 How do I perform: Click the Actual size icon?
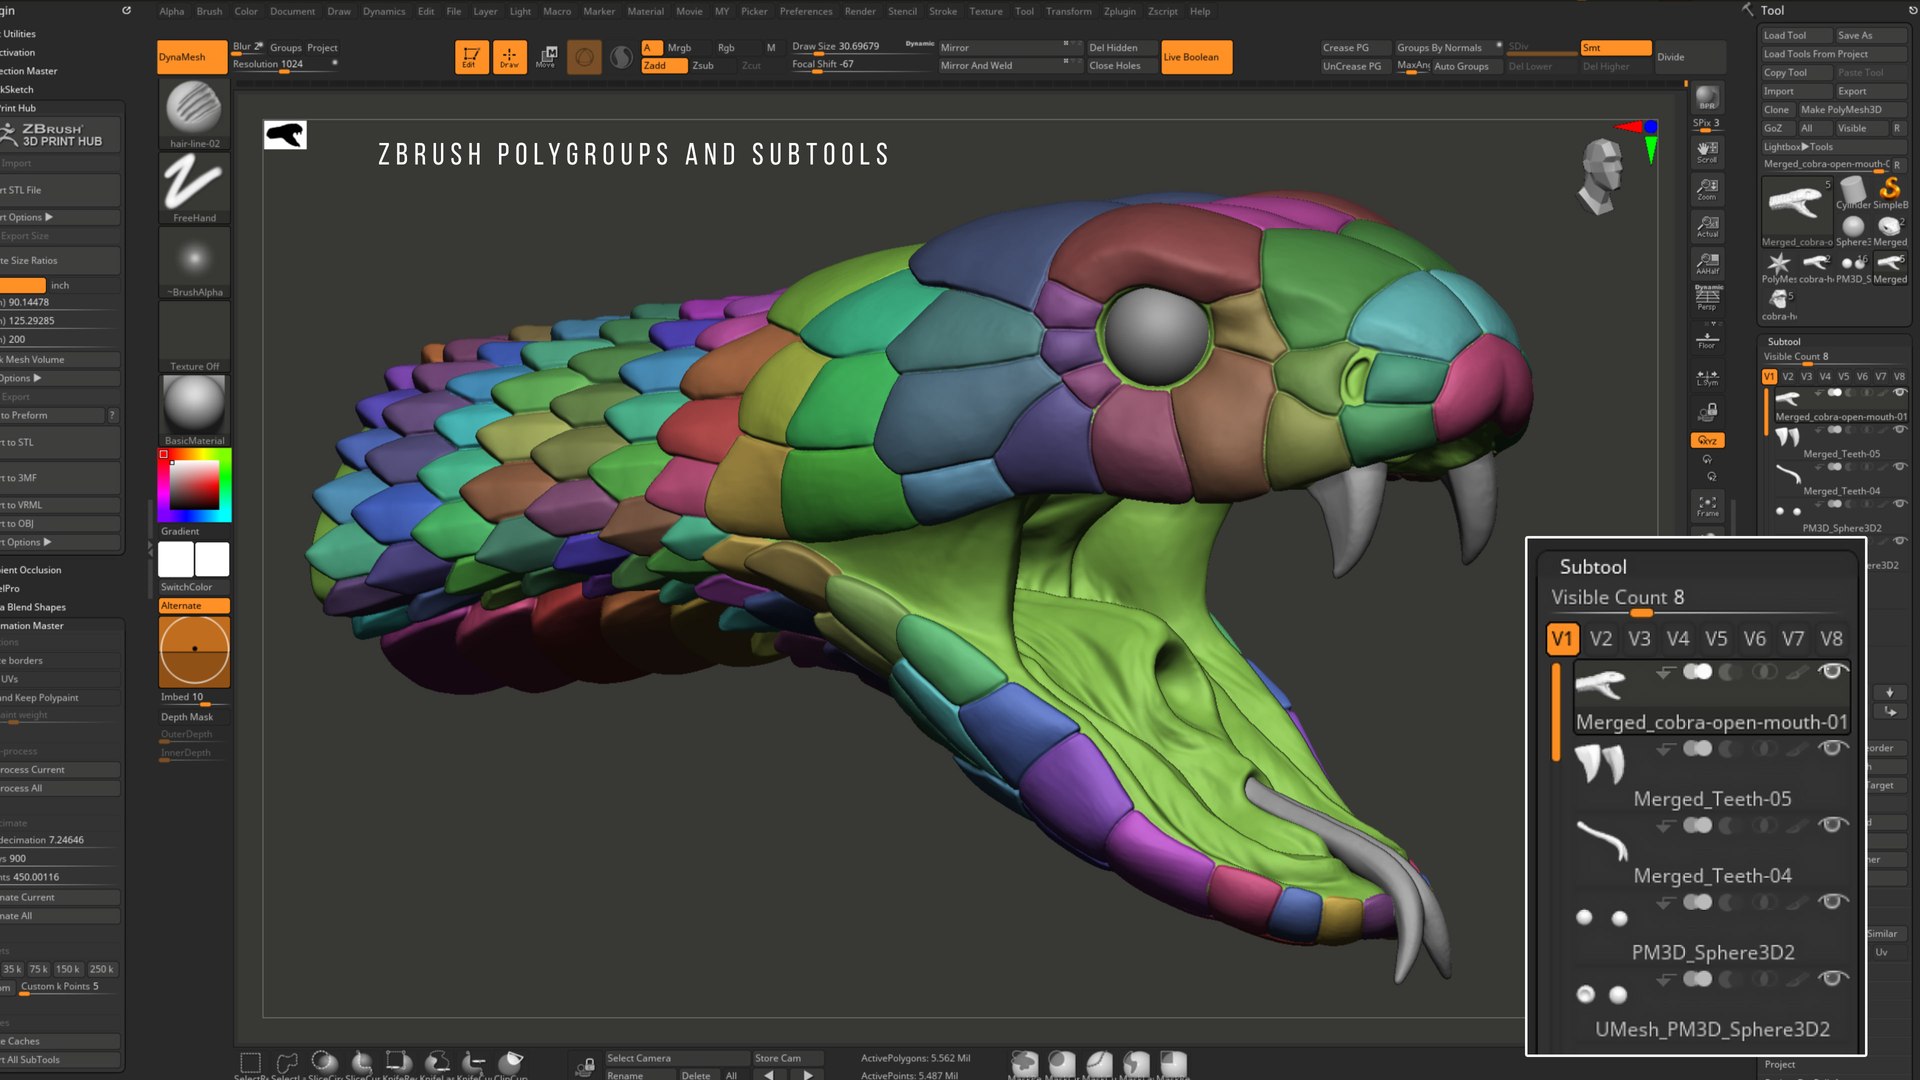point(1707,226)
